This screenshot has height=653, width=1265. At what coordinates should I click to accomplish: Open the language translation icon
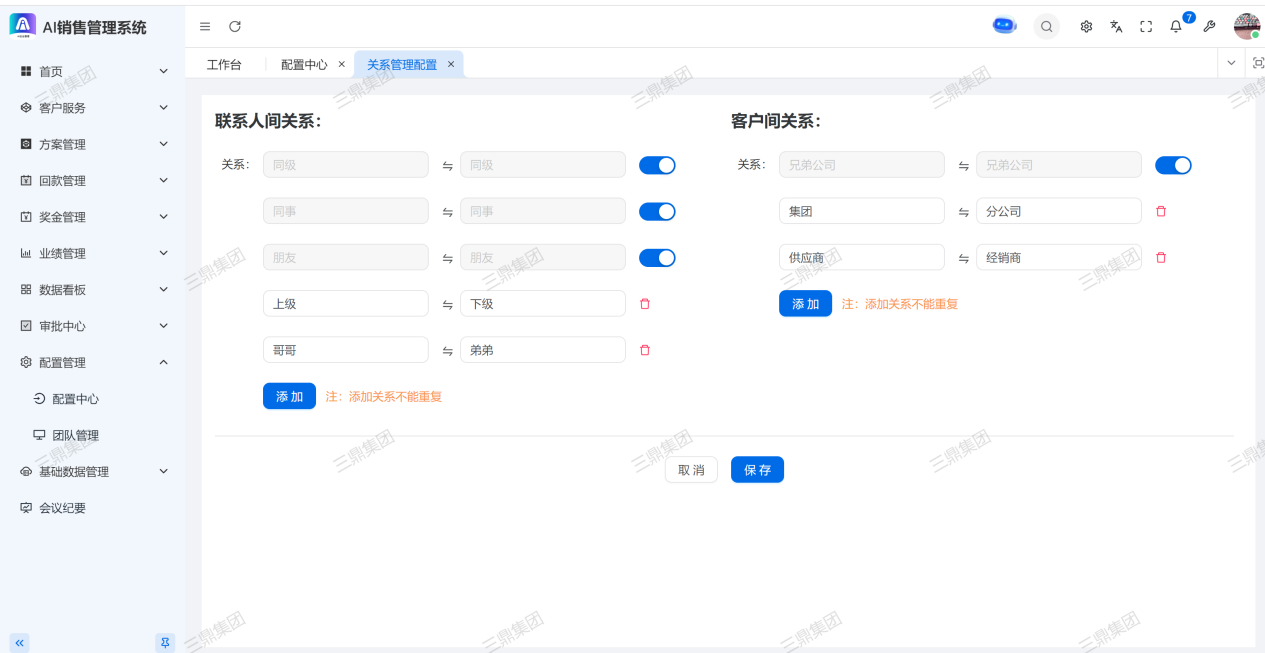[x=1116, y=27]
